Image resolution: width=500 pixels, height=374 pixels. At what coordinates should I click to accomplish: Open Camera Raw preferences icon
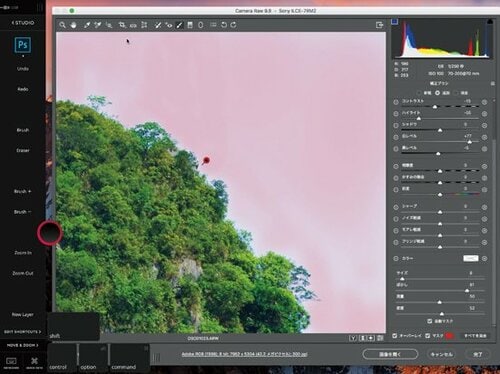(213, 25)
